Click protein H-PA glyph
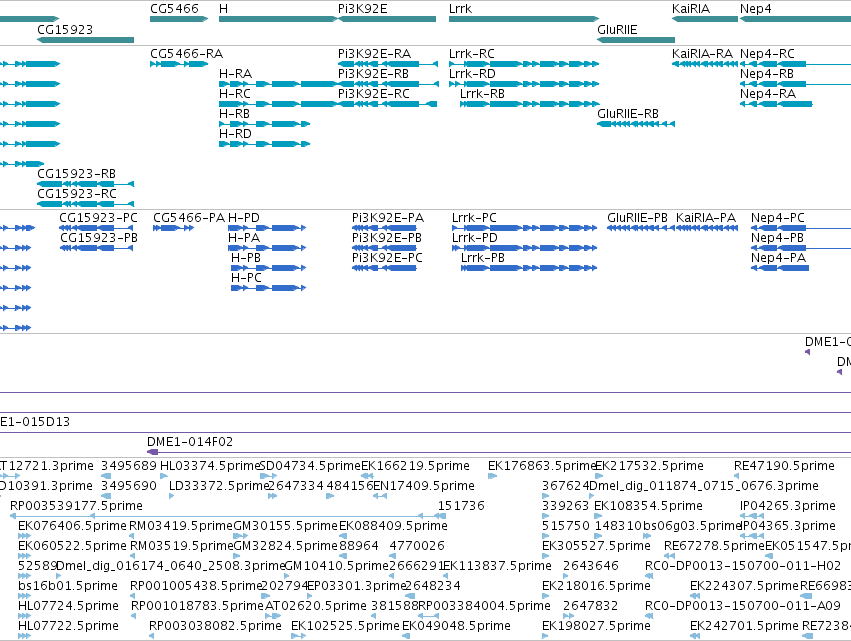The height and width of the screenshot is (641, 851). coord(267,248)
